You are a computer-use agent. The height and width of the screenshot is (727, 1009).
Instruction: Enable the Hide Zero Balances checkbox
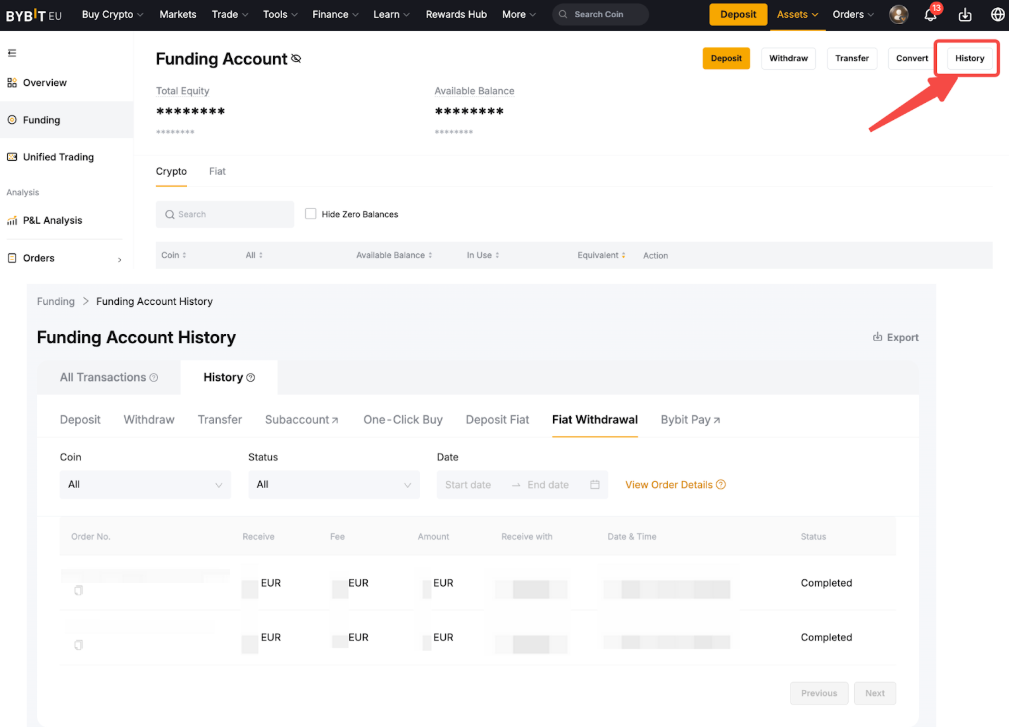(311, 214)
